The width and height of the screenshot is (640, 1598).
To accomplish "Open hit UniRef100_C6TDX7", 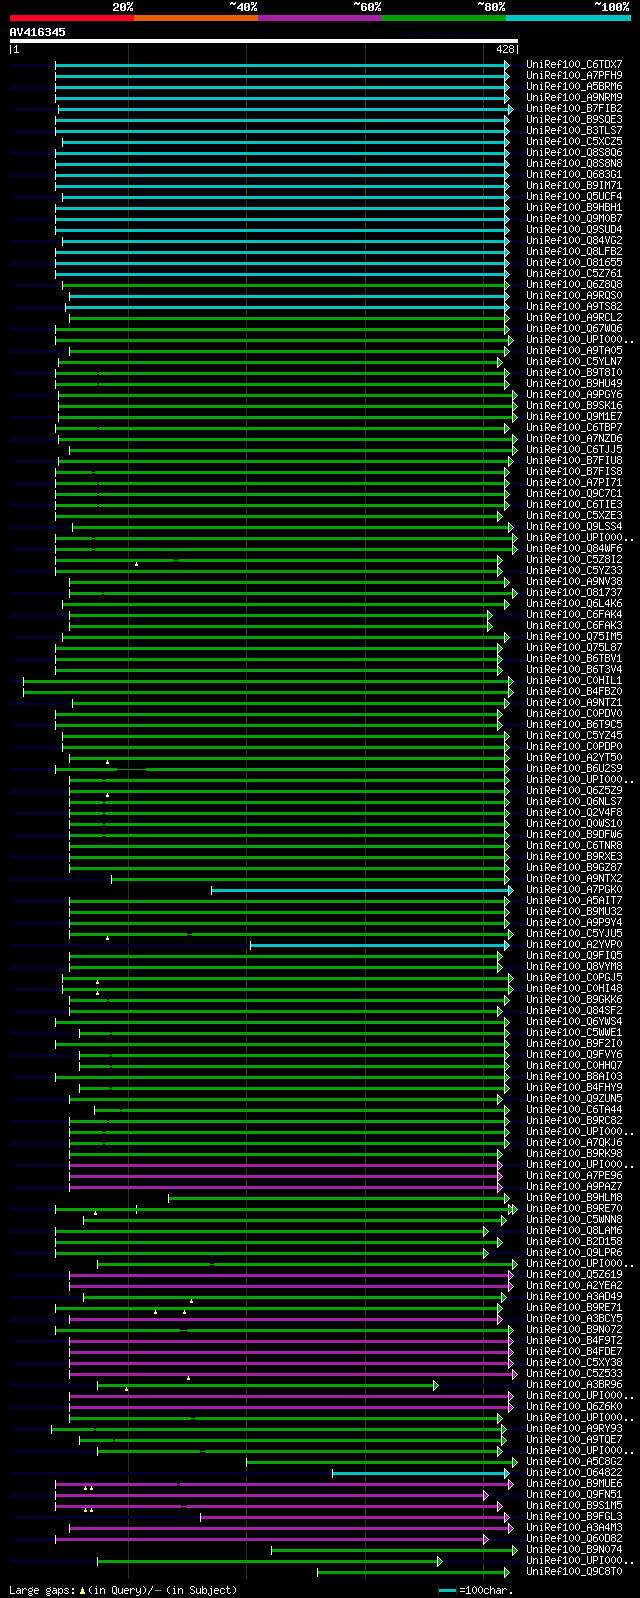I will click(x=574, y=65).
